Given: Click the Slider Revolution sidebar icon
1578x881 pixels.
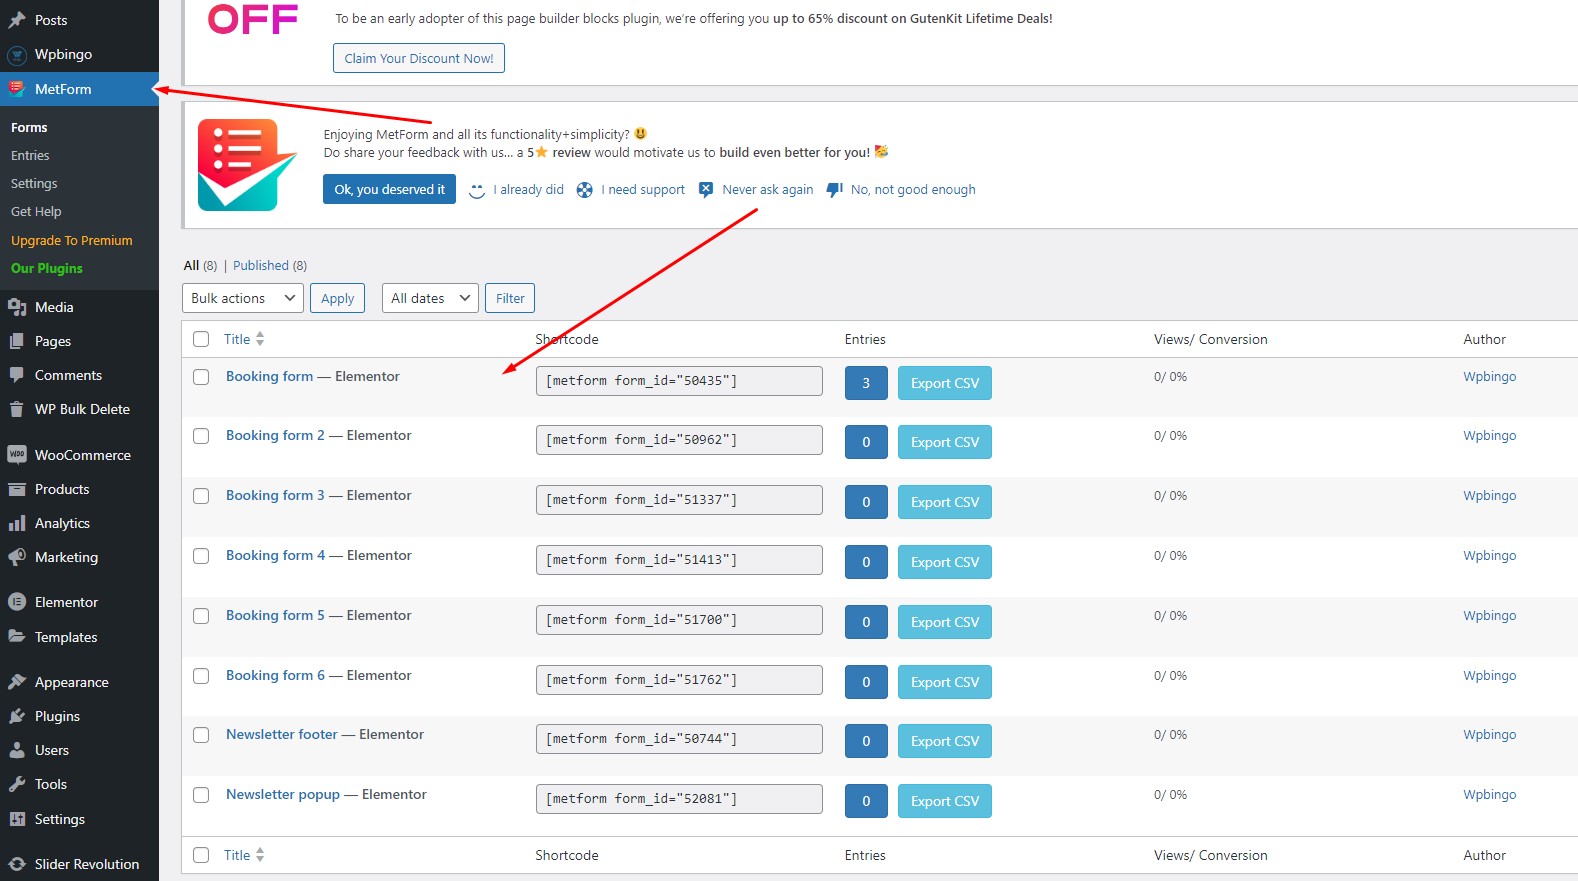Looking at the screenshot, I should pyautogui.click(x=17, y=864).
